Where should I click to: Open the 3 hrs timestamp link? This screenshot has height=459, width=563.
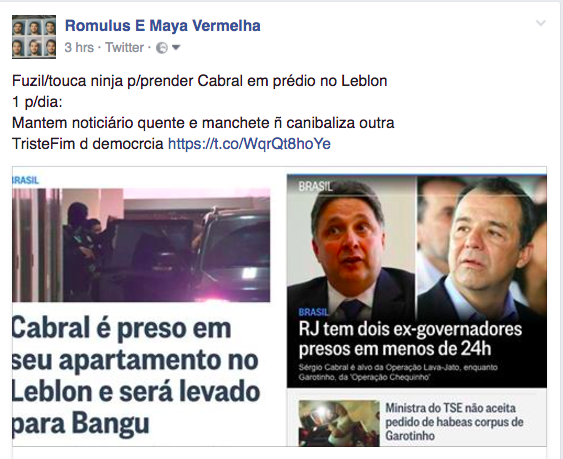79,47
